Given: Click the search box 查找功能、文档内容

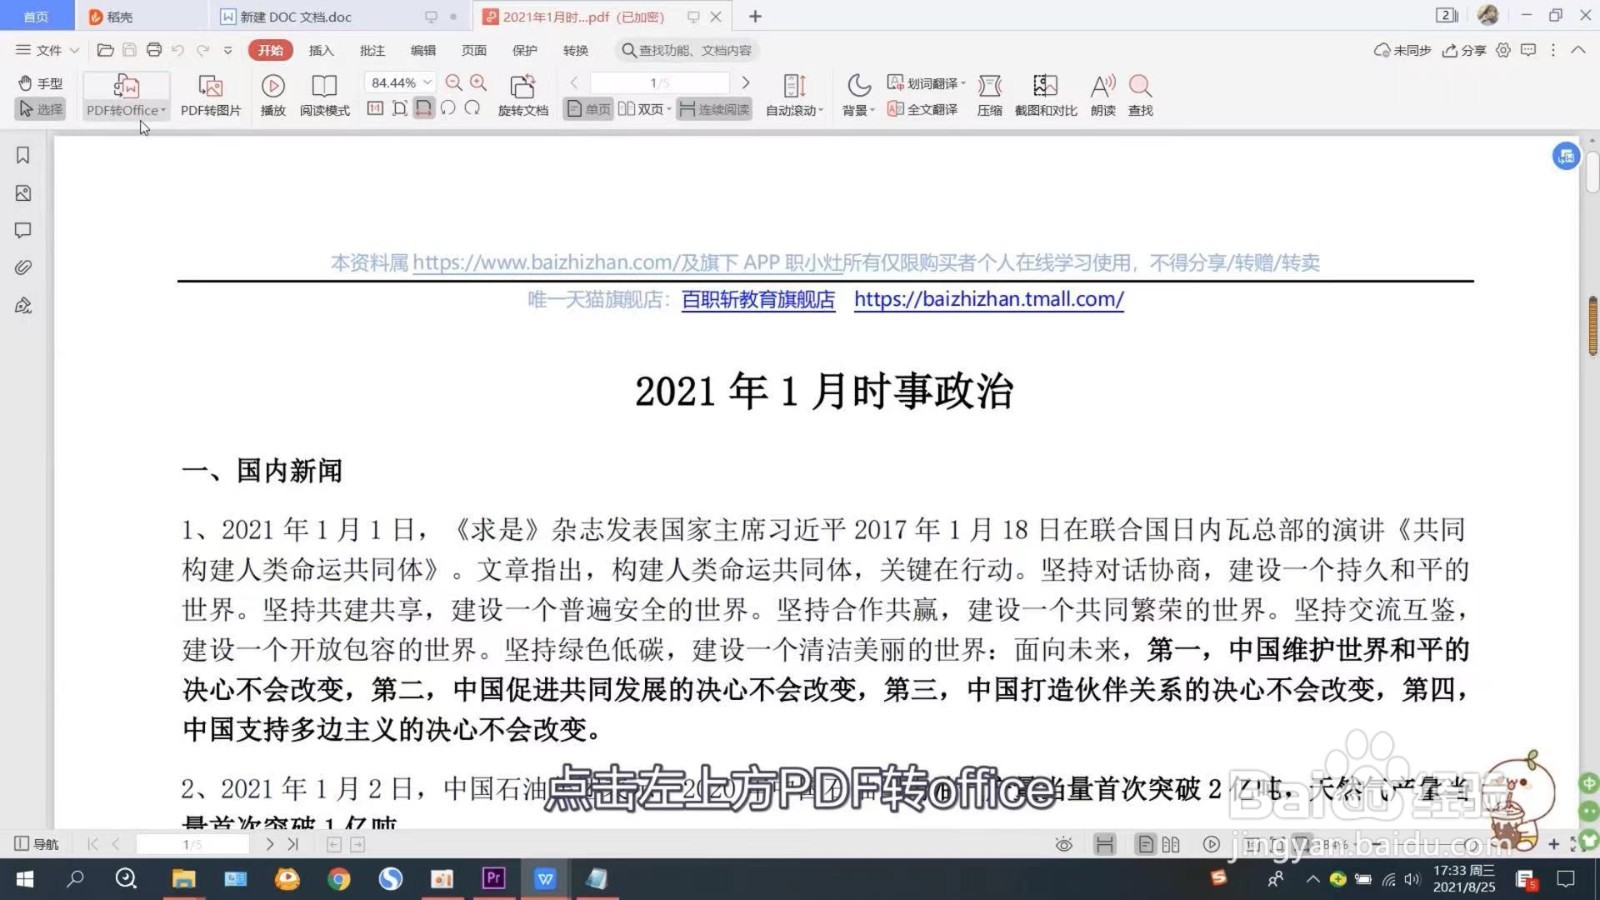Looking at the screenshot, I should point(688,50).
